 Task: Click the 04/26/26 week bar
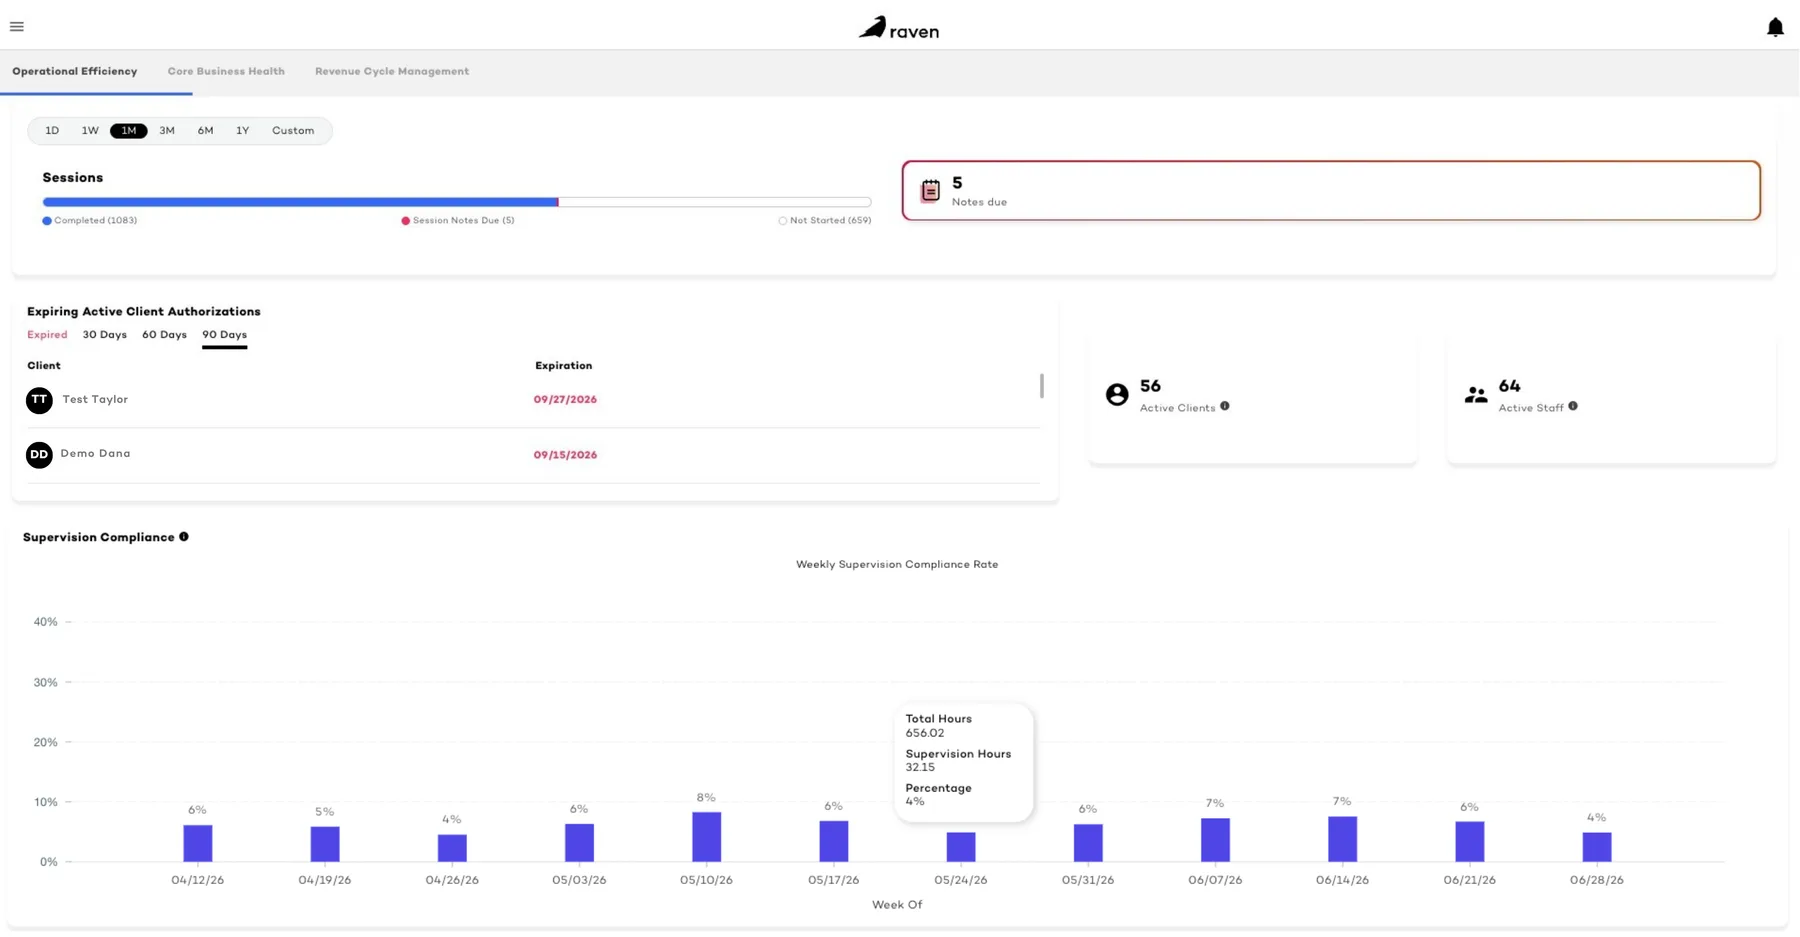coord(452,848)
